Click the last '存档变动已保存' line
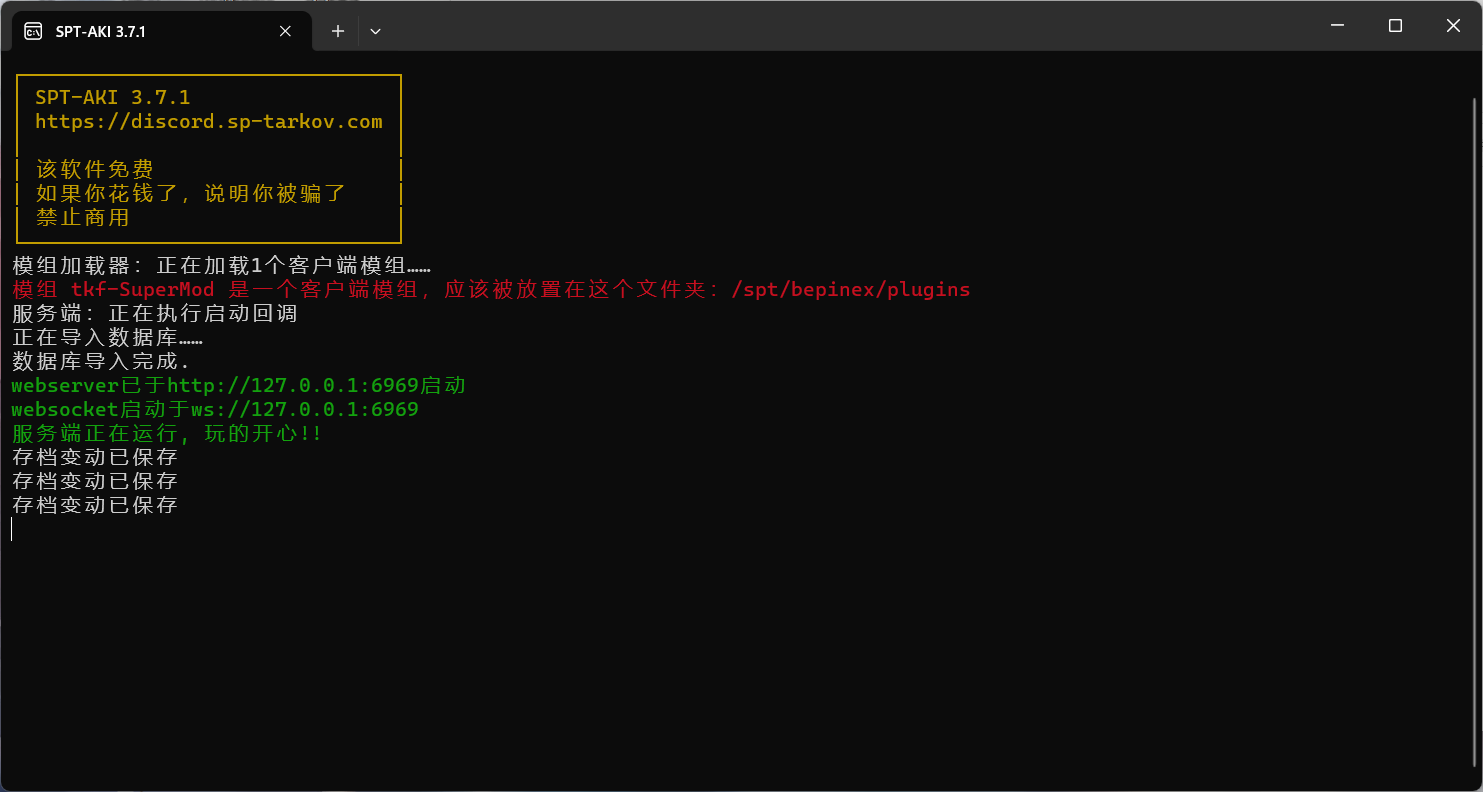 [x=95, y=506]
